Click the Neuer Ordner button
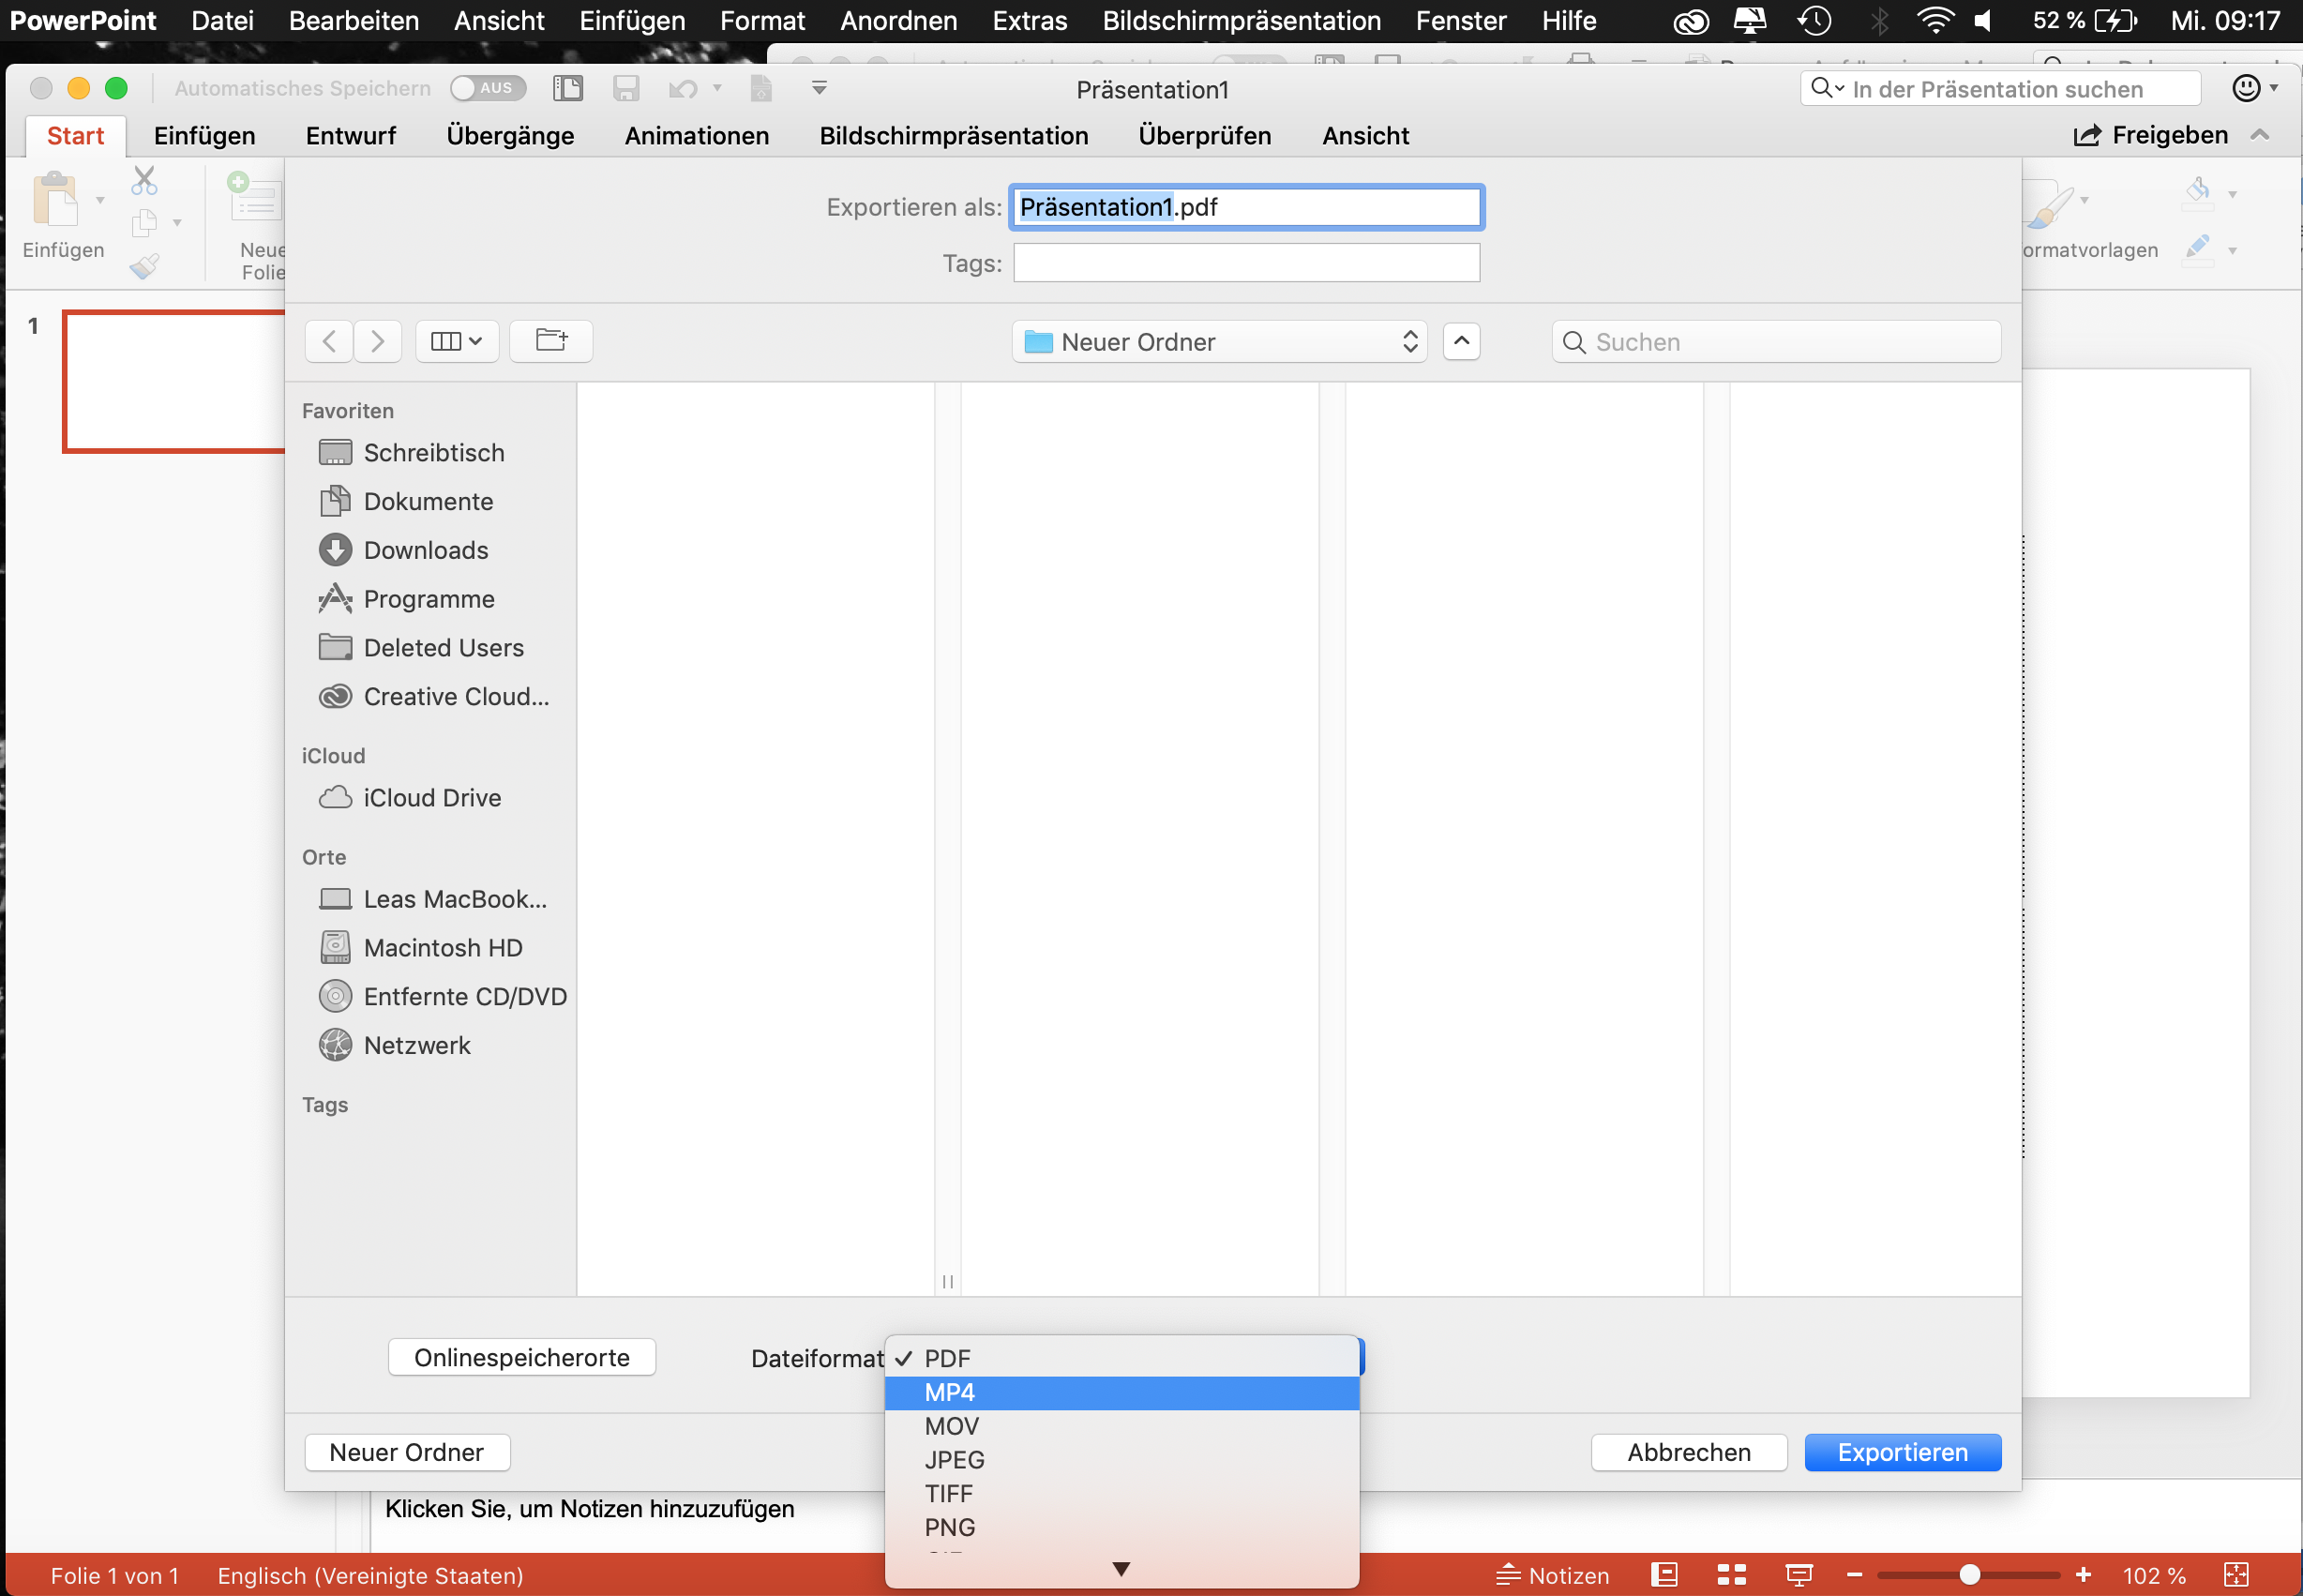 pyautogui.click(x=407, y=1453)
